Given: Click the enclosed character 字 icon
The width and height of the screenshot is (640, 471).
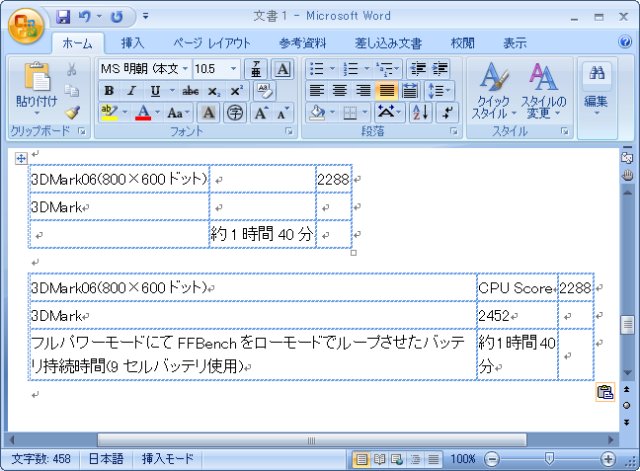Looking at the screenshot, I should coord(234,113).
